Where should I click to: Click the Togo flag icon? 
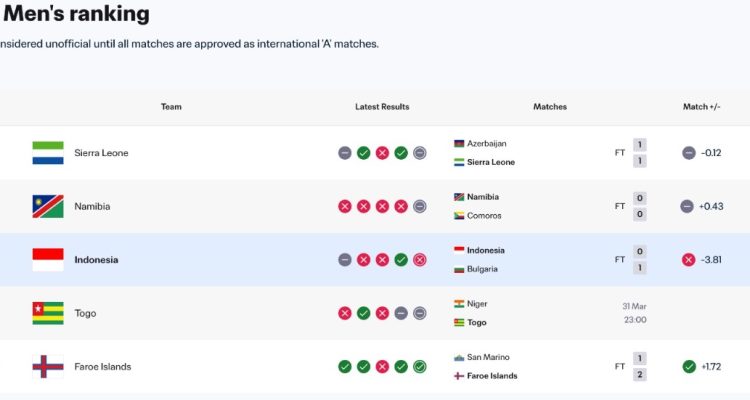[x=48, y=313]
